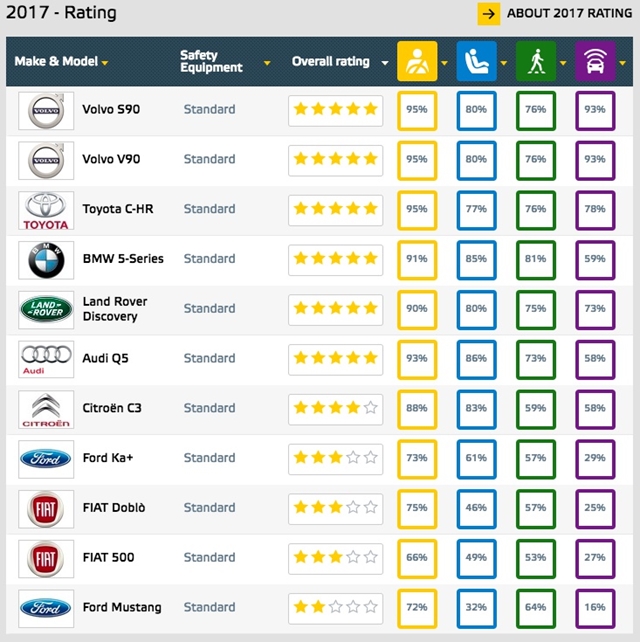
Task: Click the blue Child Occupant icon
Action: pyautogui.click(x=476, y=61)
